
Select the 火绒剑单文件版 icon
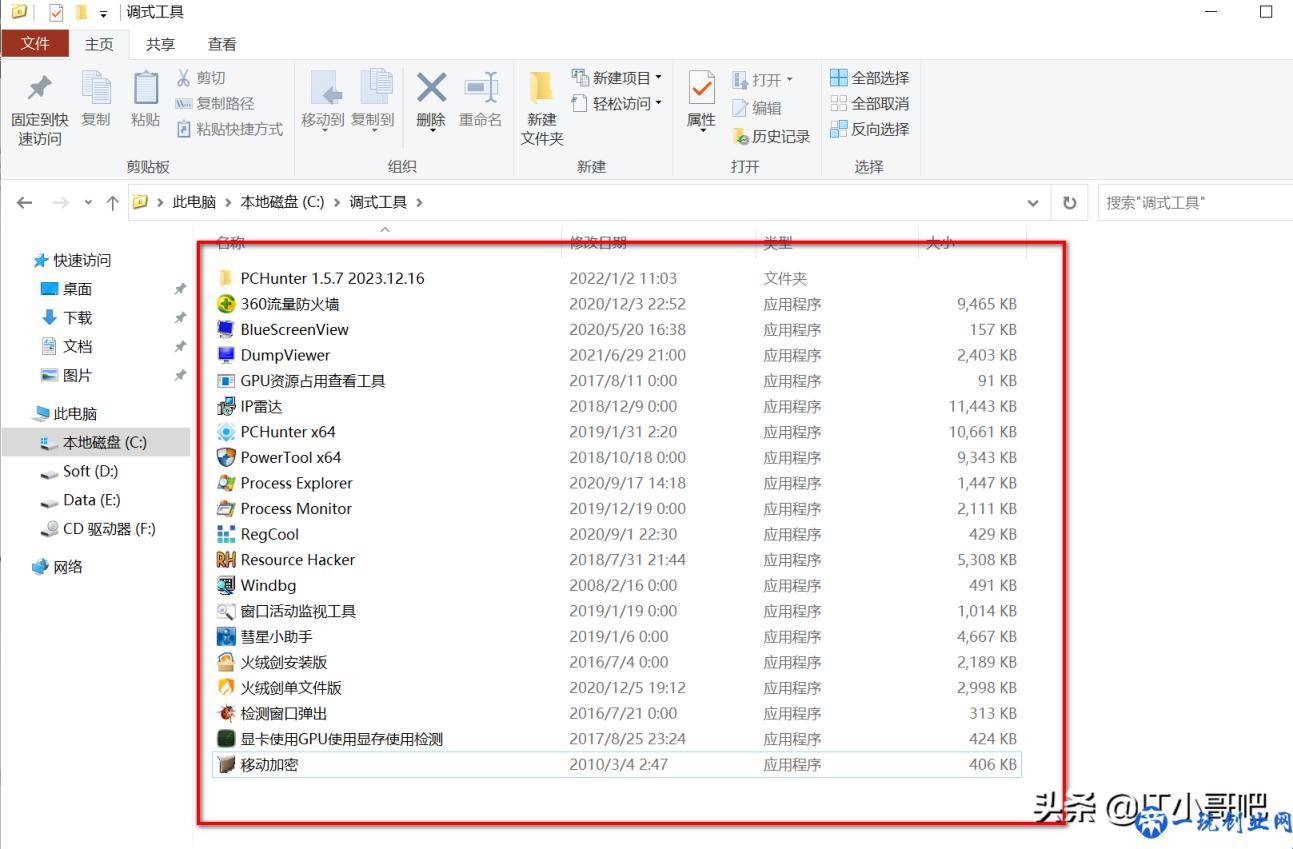[x=226, y=688]
